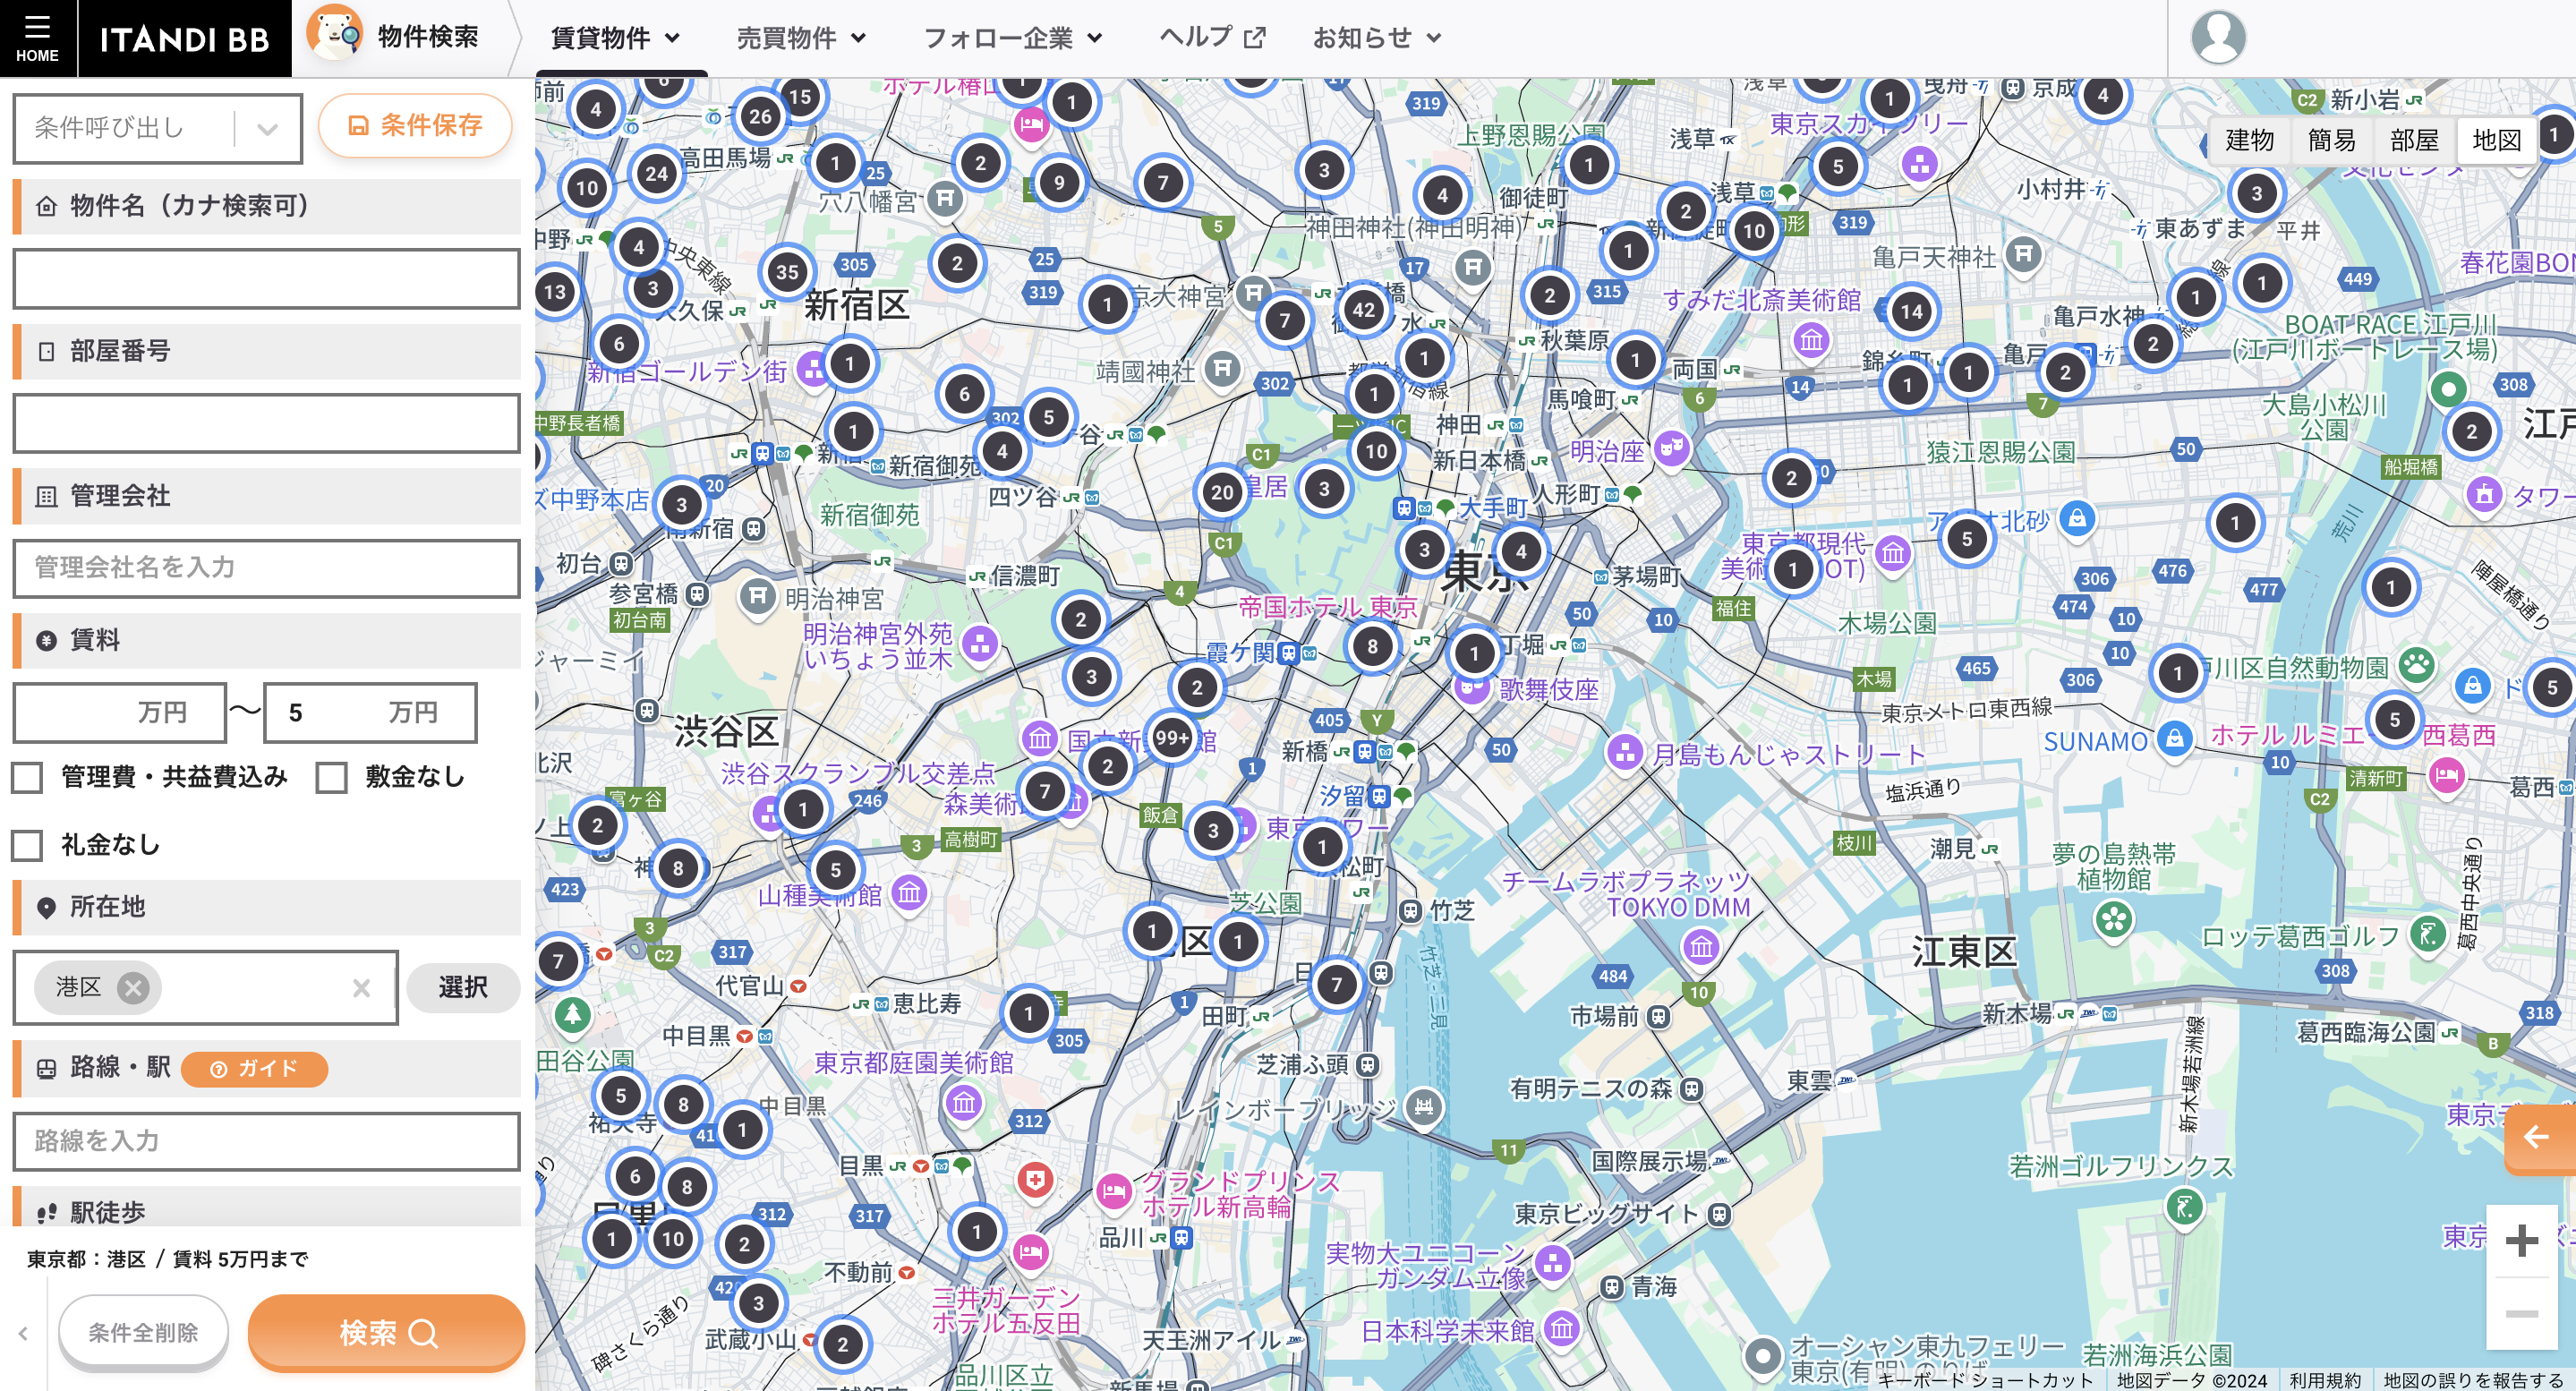Focus the 路線を入力 field

(266, 1141)
